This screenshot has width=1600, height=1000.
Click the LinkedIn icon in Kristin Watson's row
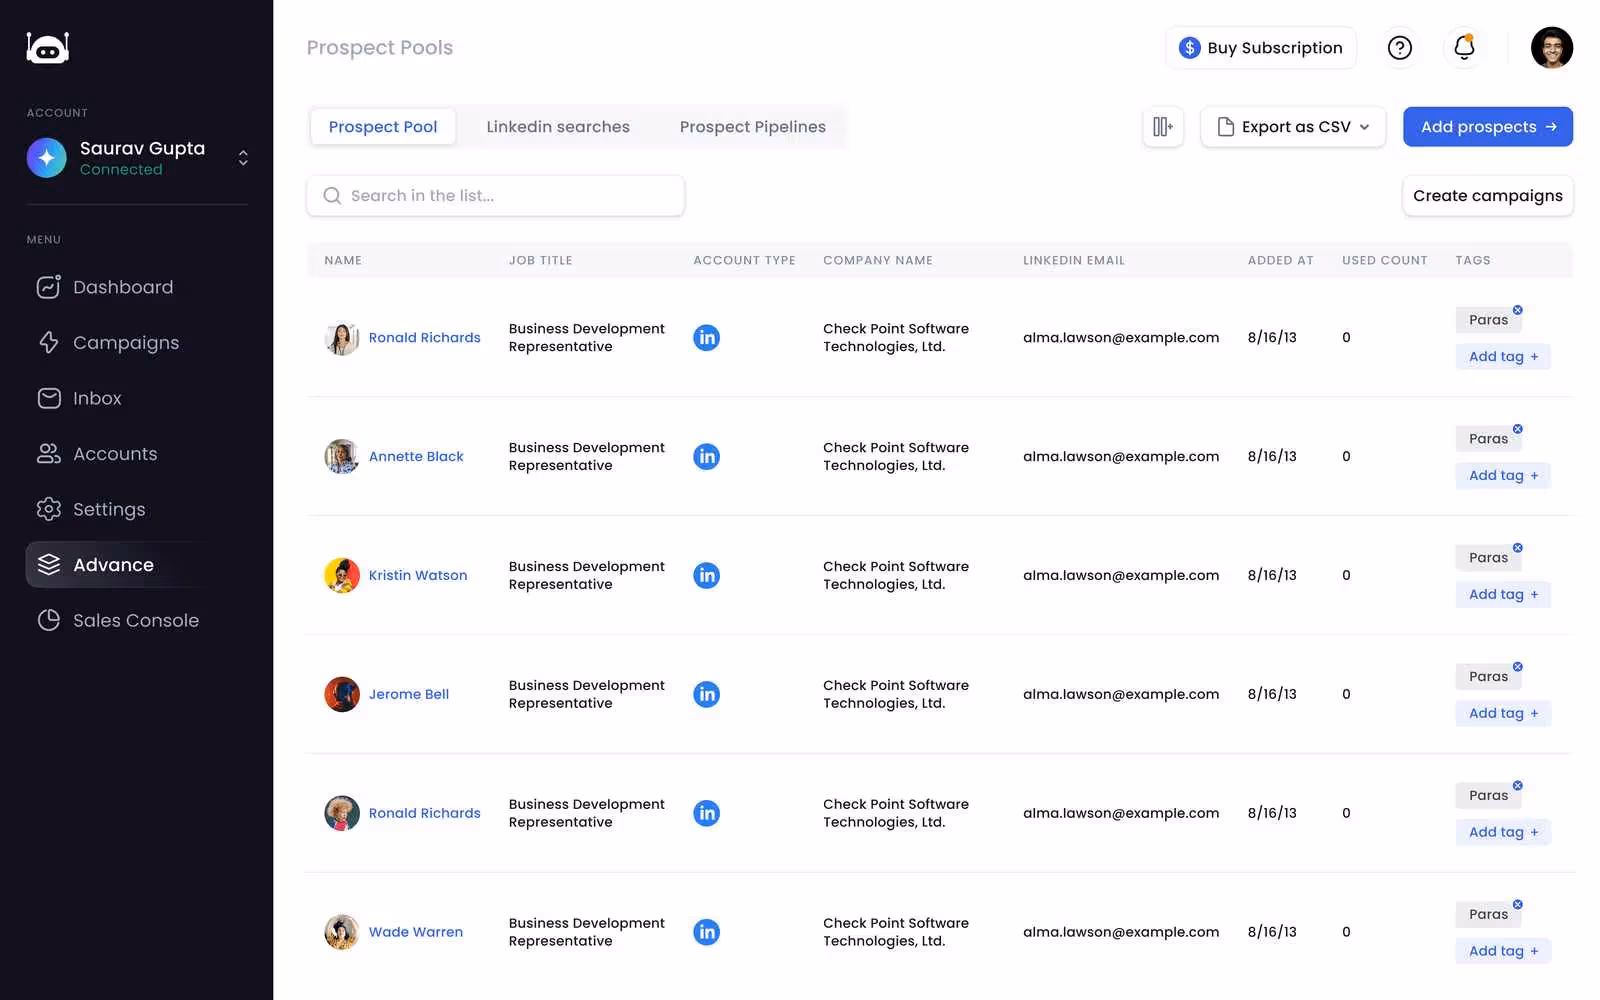[707, 575]
